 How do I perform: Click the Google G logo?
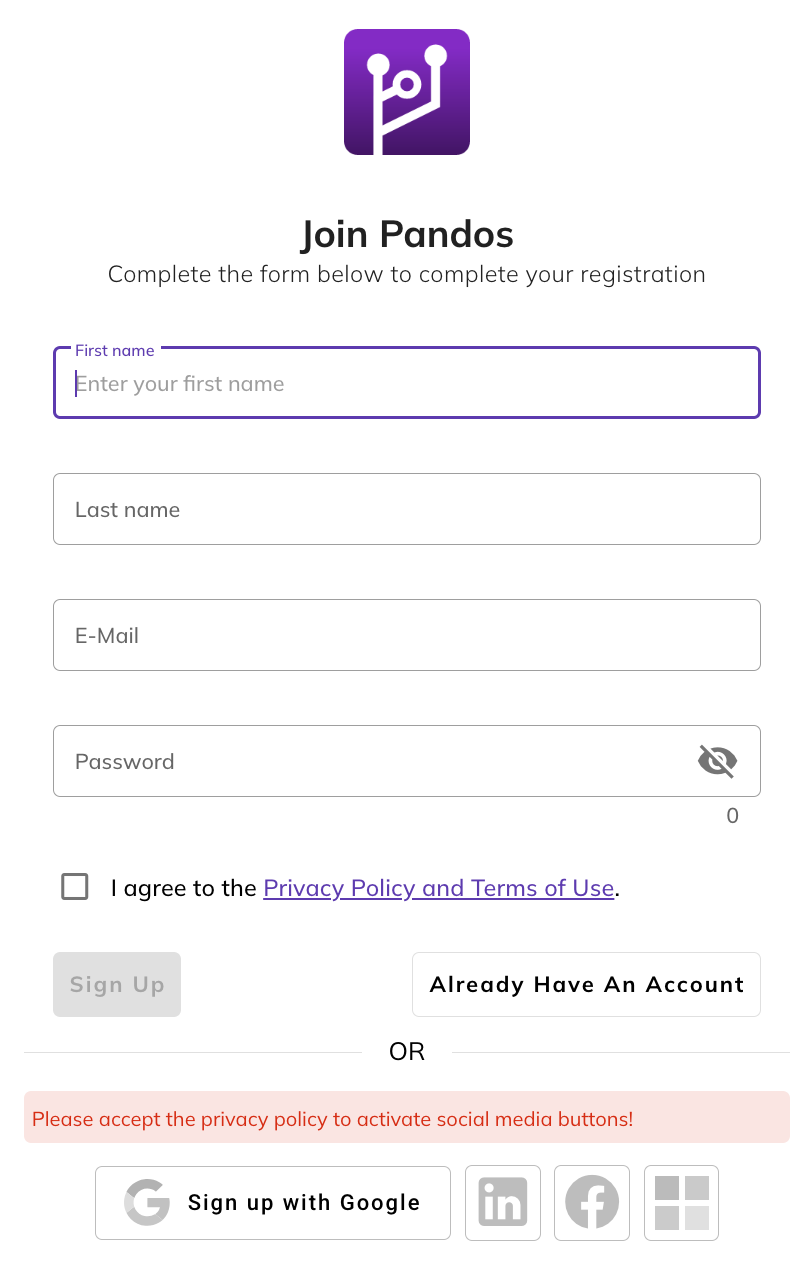[147, 1203]
